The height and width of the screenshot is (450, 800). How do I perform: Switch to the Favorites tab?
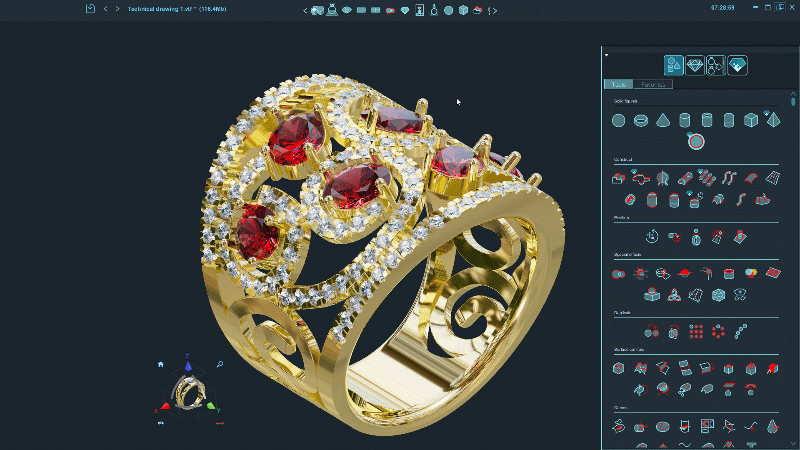654,85
